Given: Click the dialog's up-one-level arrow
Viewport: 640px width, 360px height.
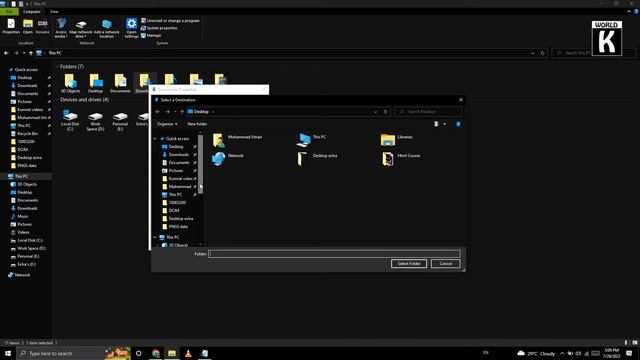Looking at the screenshot, I should [x=182, y=112].
